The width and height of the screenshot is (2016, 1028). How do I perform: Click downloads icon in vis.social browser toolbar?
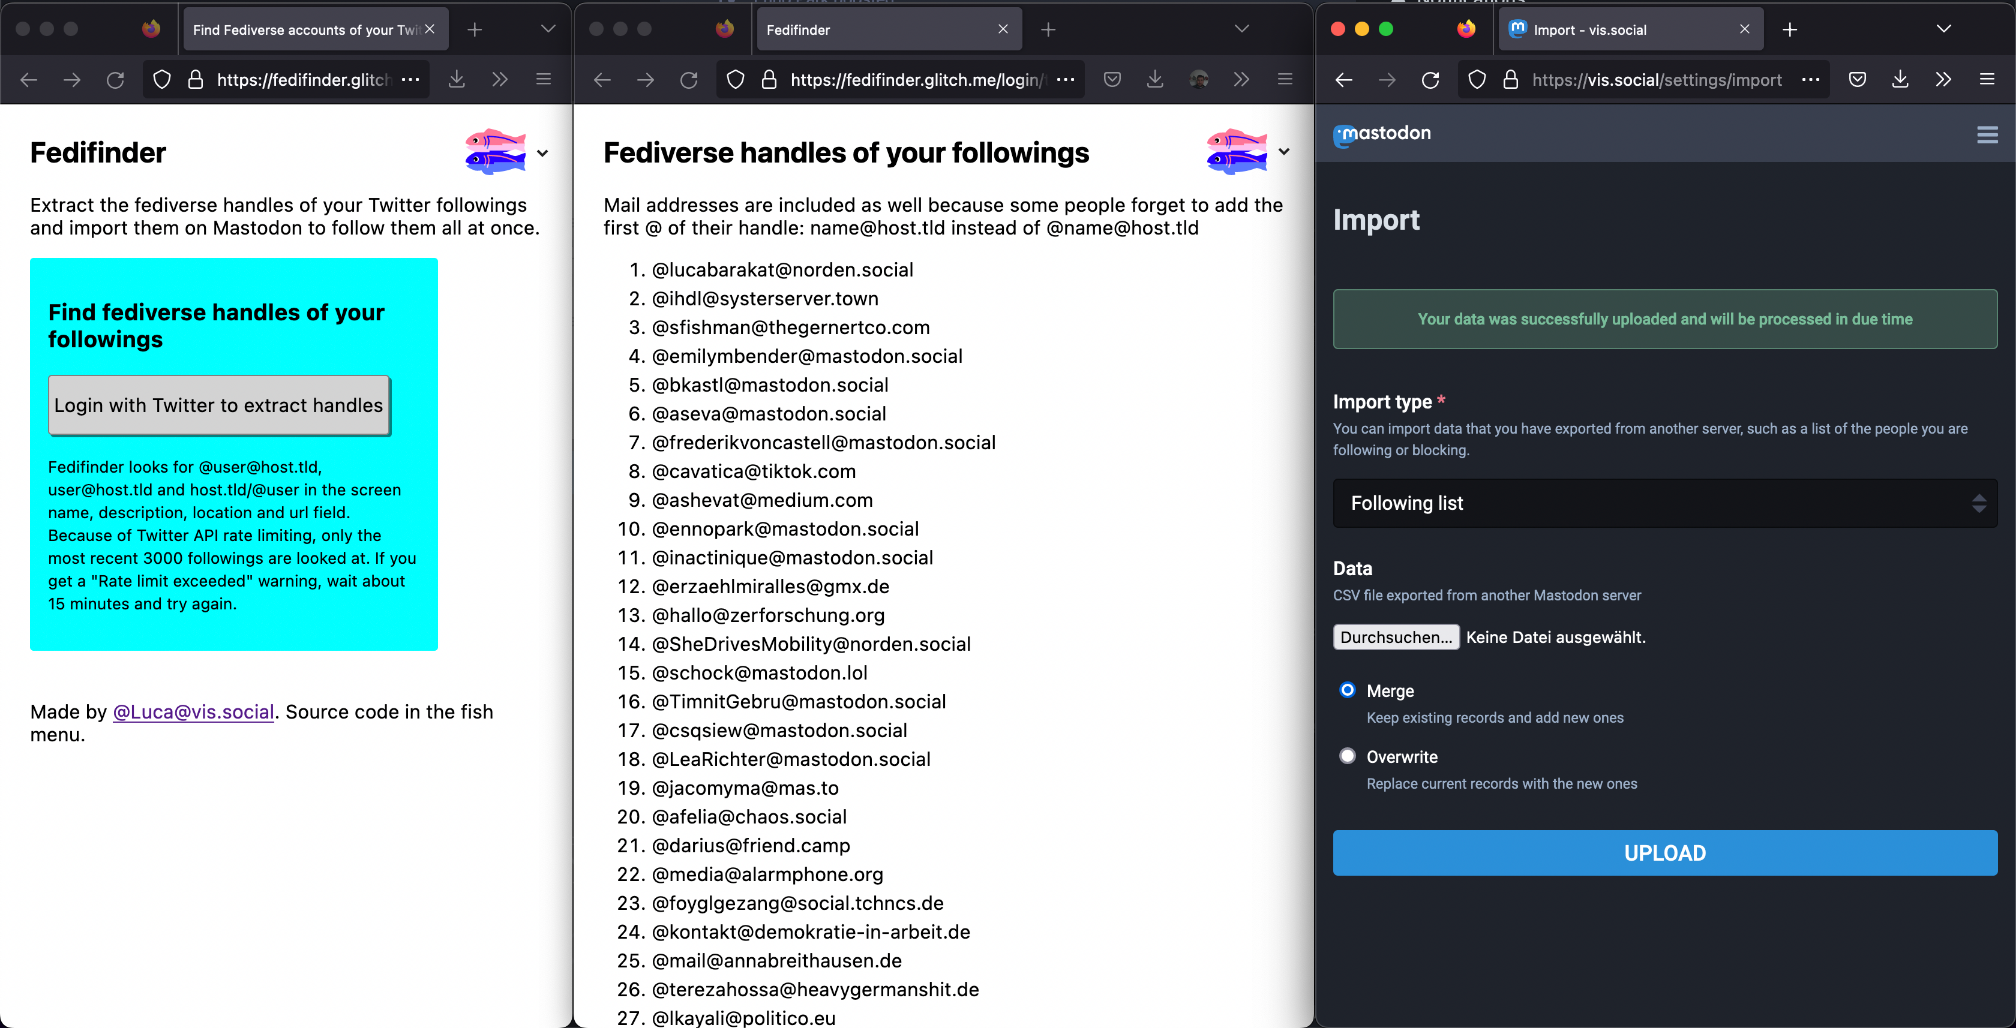click(1900, 80)
